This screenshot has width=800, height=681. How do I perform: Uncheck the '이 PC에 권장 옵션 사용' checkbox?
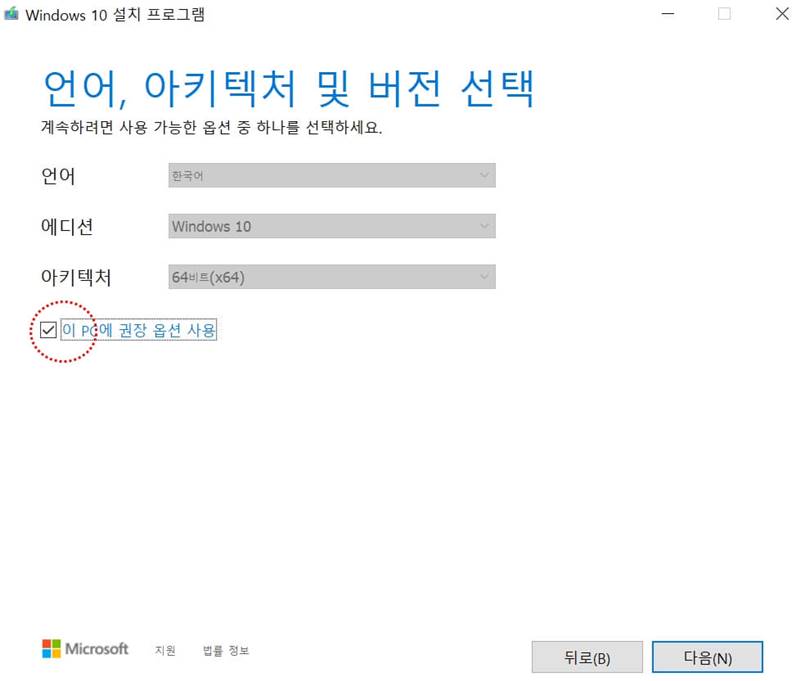coord(48,330)
